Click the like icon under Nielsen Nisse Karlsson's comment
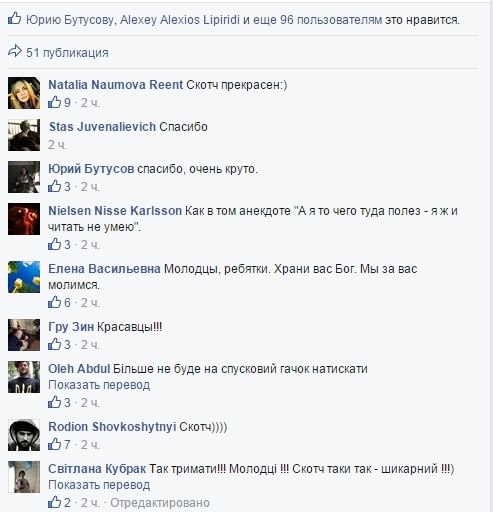 (54, 244)
